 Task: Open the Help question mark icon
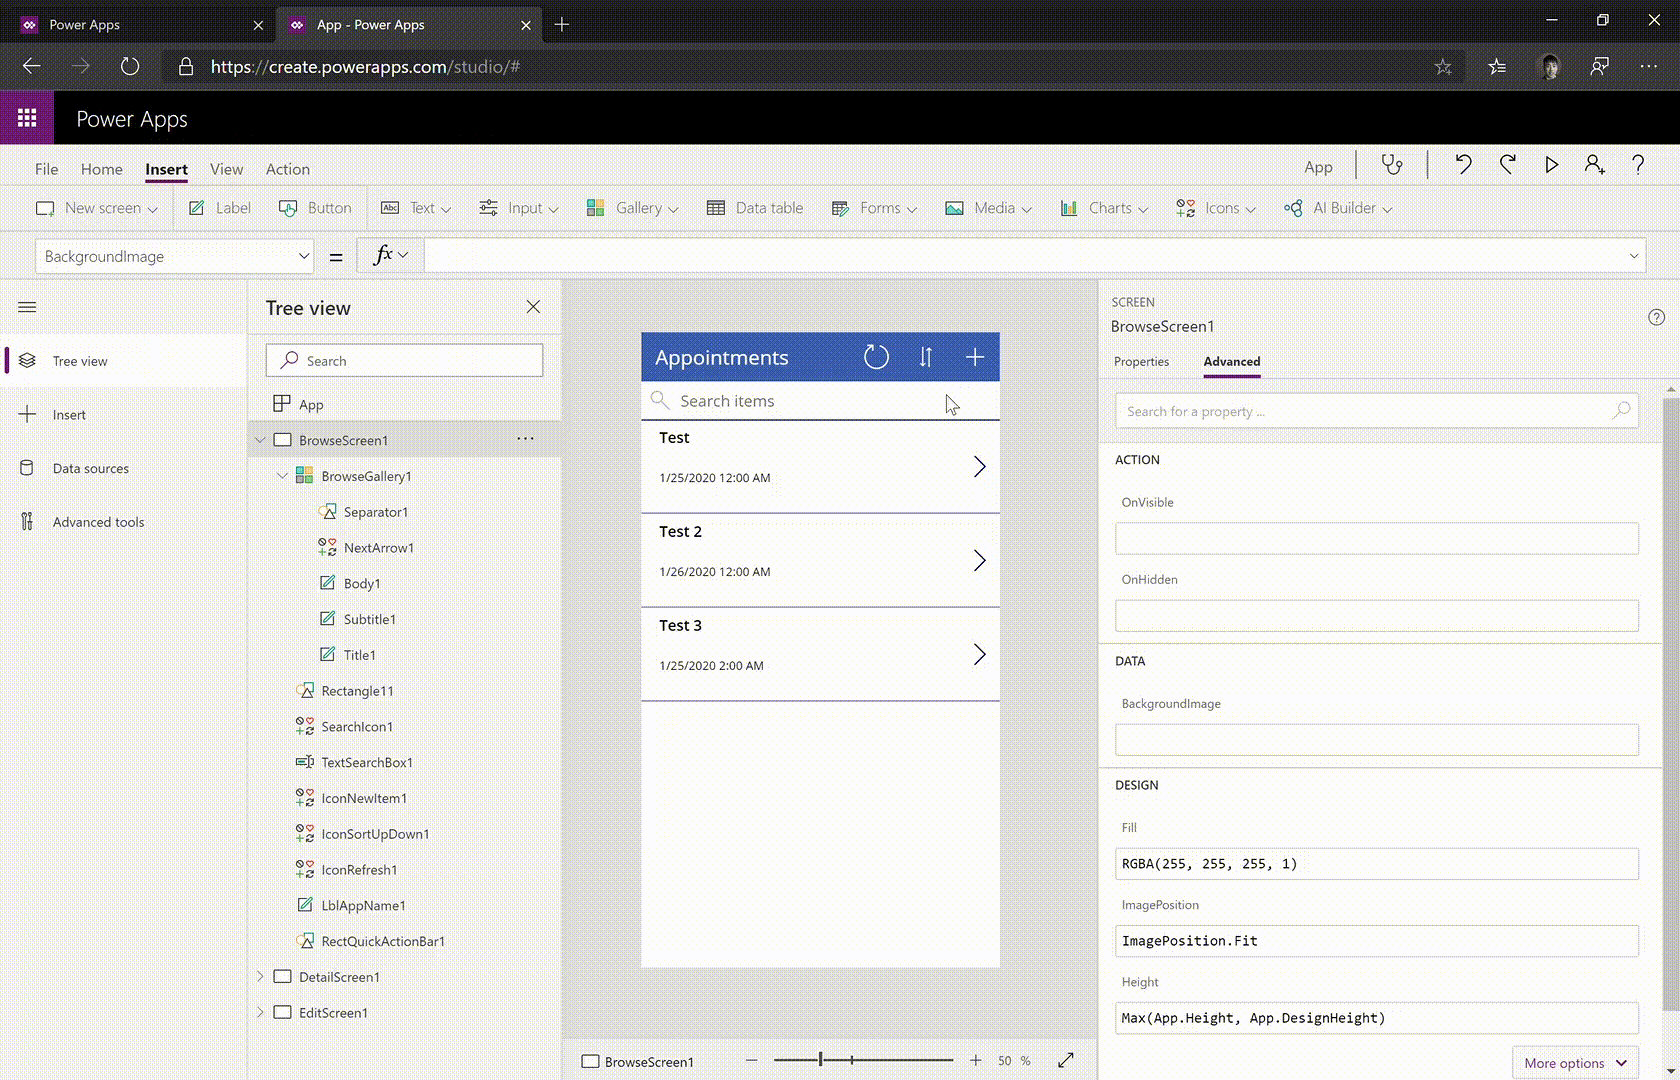(x=1638, y=165)
